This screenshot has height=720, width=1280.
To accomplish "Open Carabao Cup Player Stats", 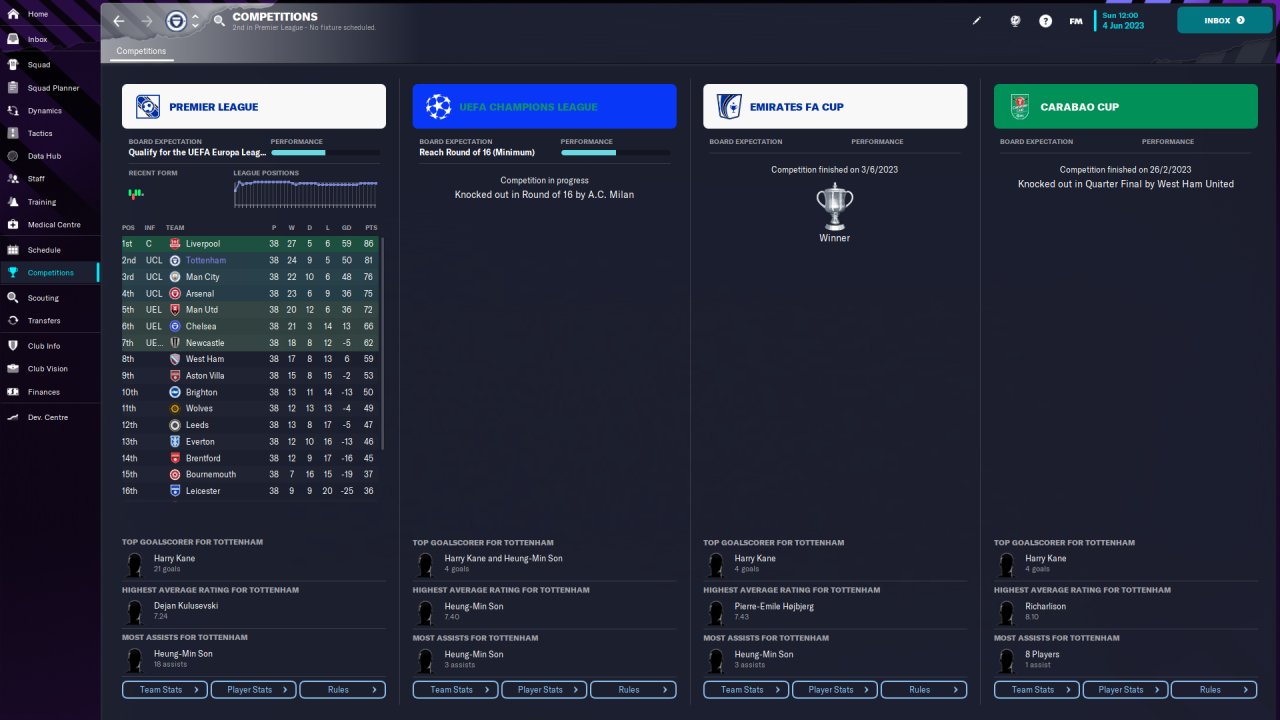I will click(x=1125, y=689).
